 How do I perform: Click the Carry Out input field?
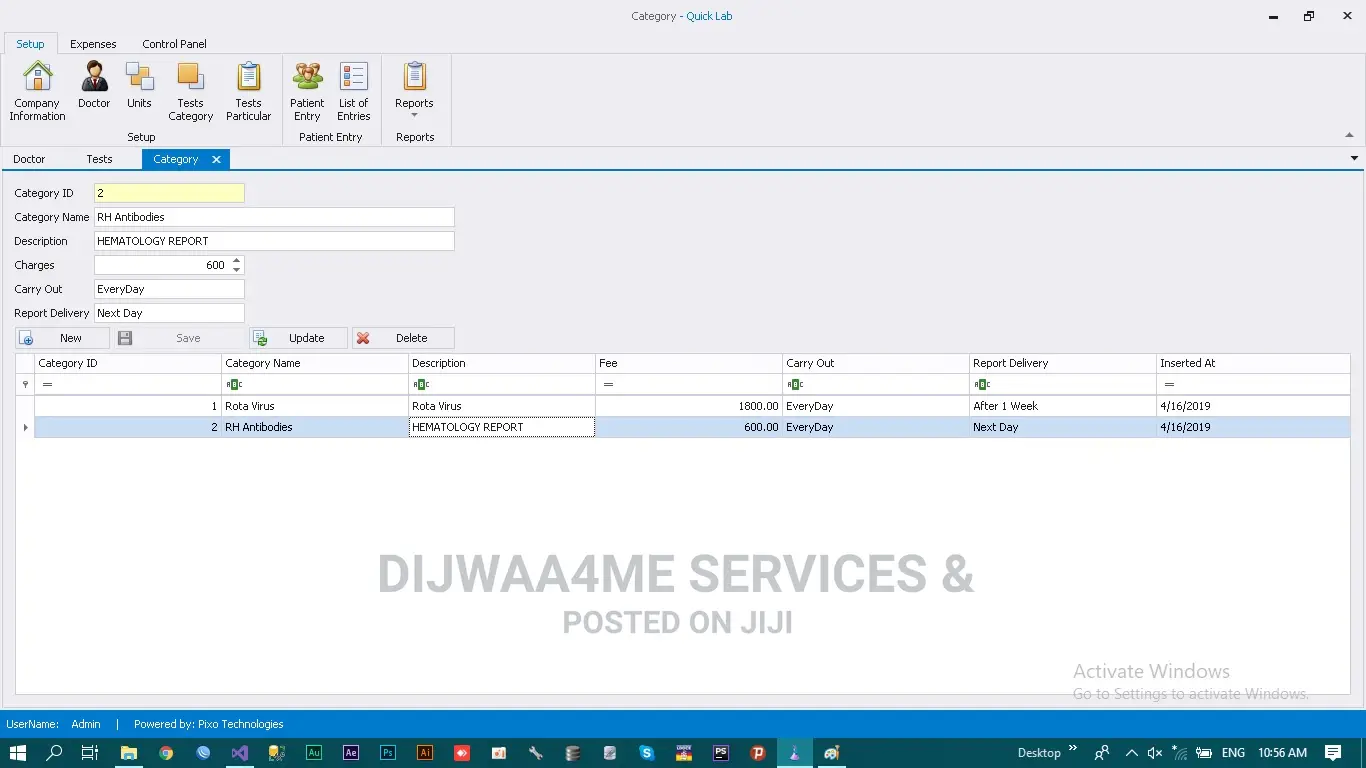[x=169, y=289]
